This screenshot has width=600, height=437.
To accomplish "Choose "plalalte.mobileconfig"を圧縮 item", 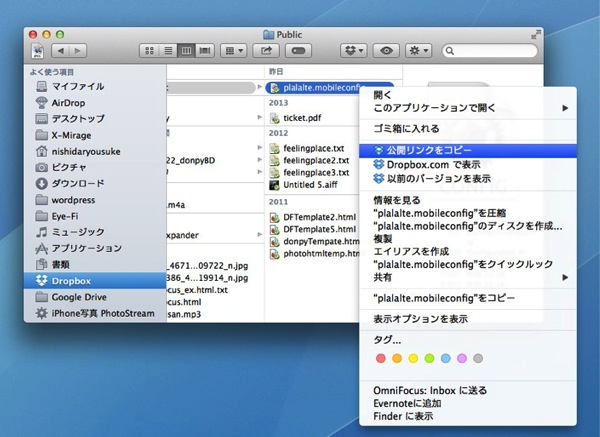I will point(468,213).
